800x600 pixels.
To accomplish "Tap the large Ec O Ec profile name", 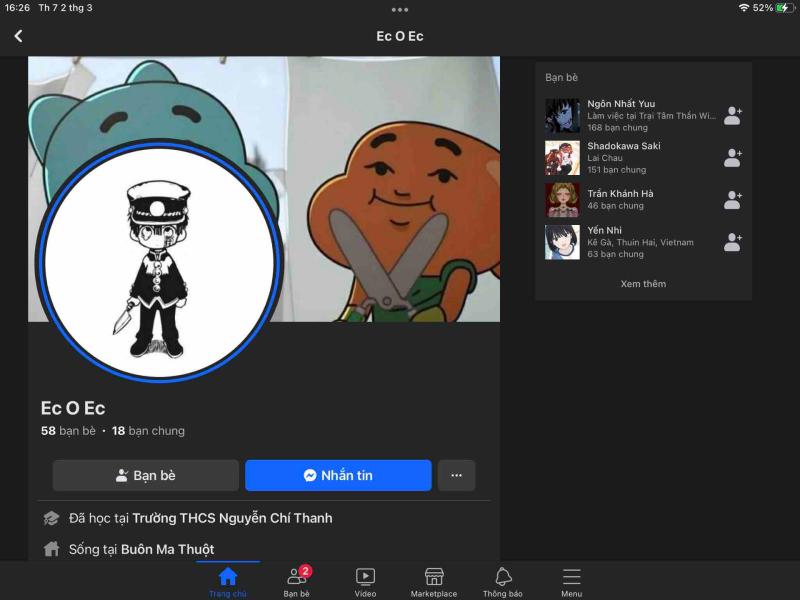I will (x=73, y=408).
